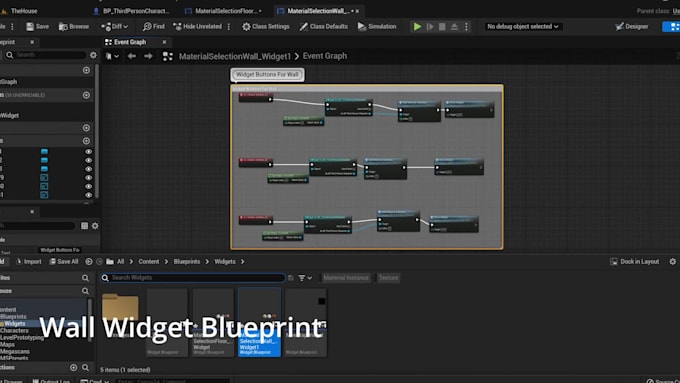Expand chevron after 'Widgets' in path
Viewport: 680px width, 383px height.
tap(242, 262)
